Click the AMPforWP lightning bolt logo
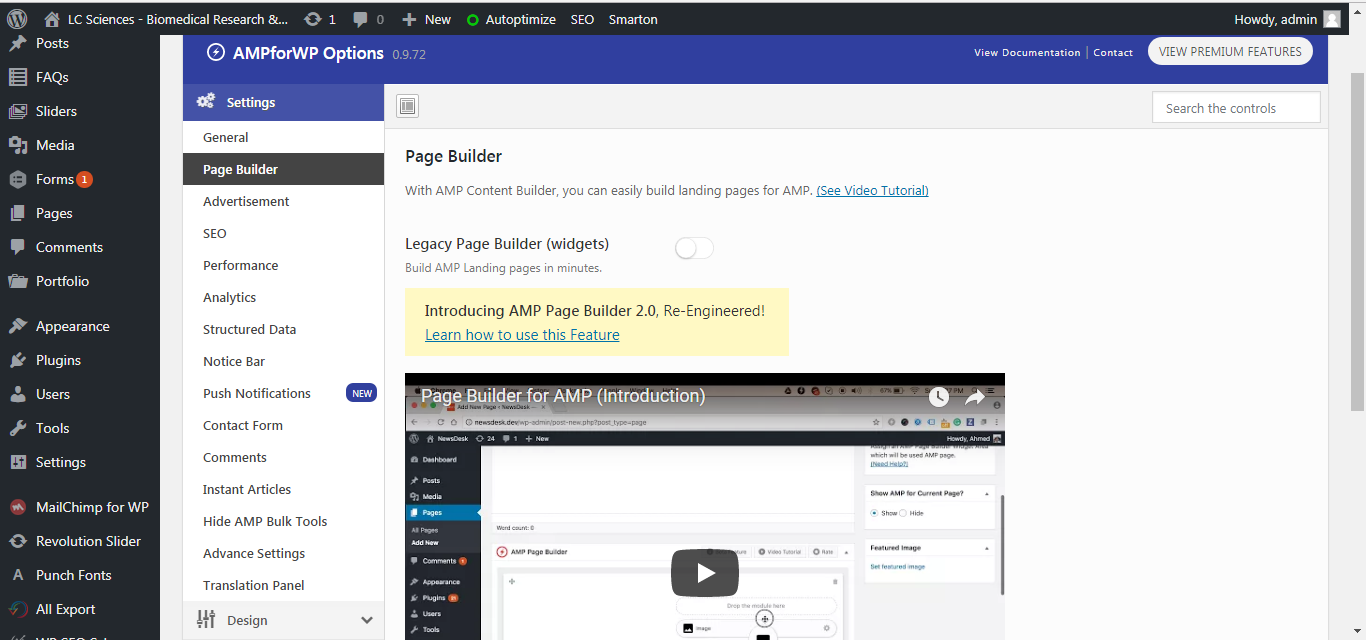This screenshot has width=1366, height=640. (216, 52)
